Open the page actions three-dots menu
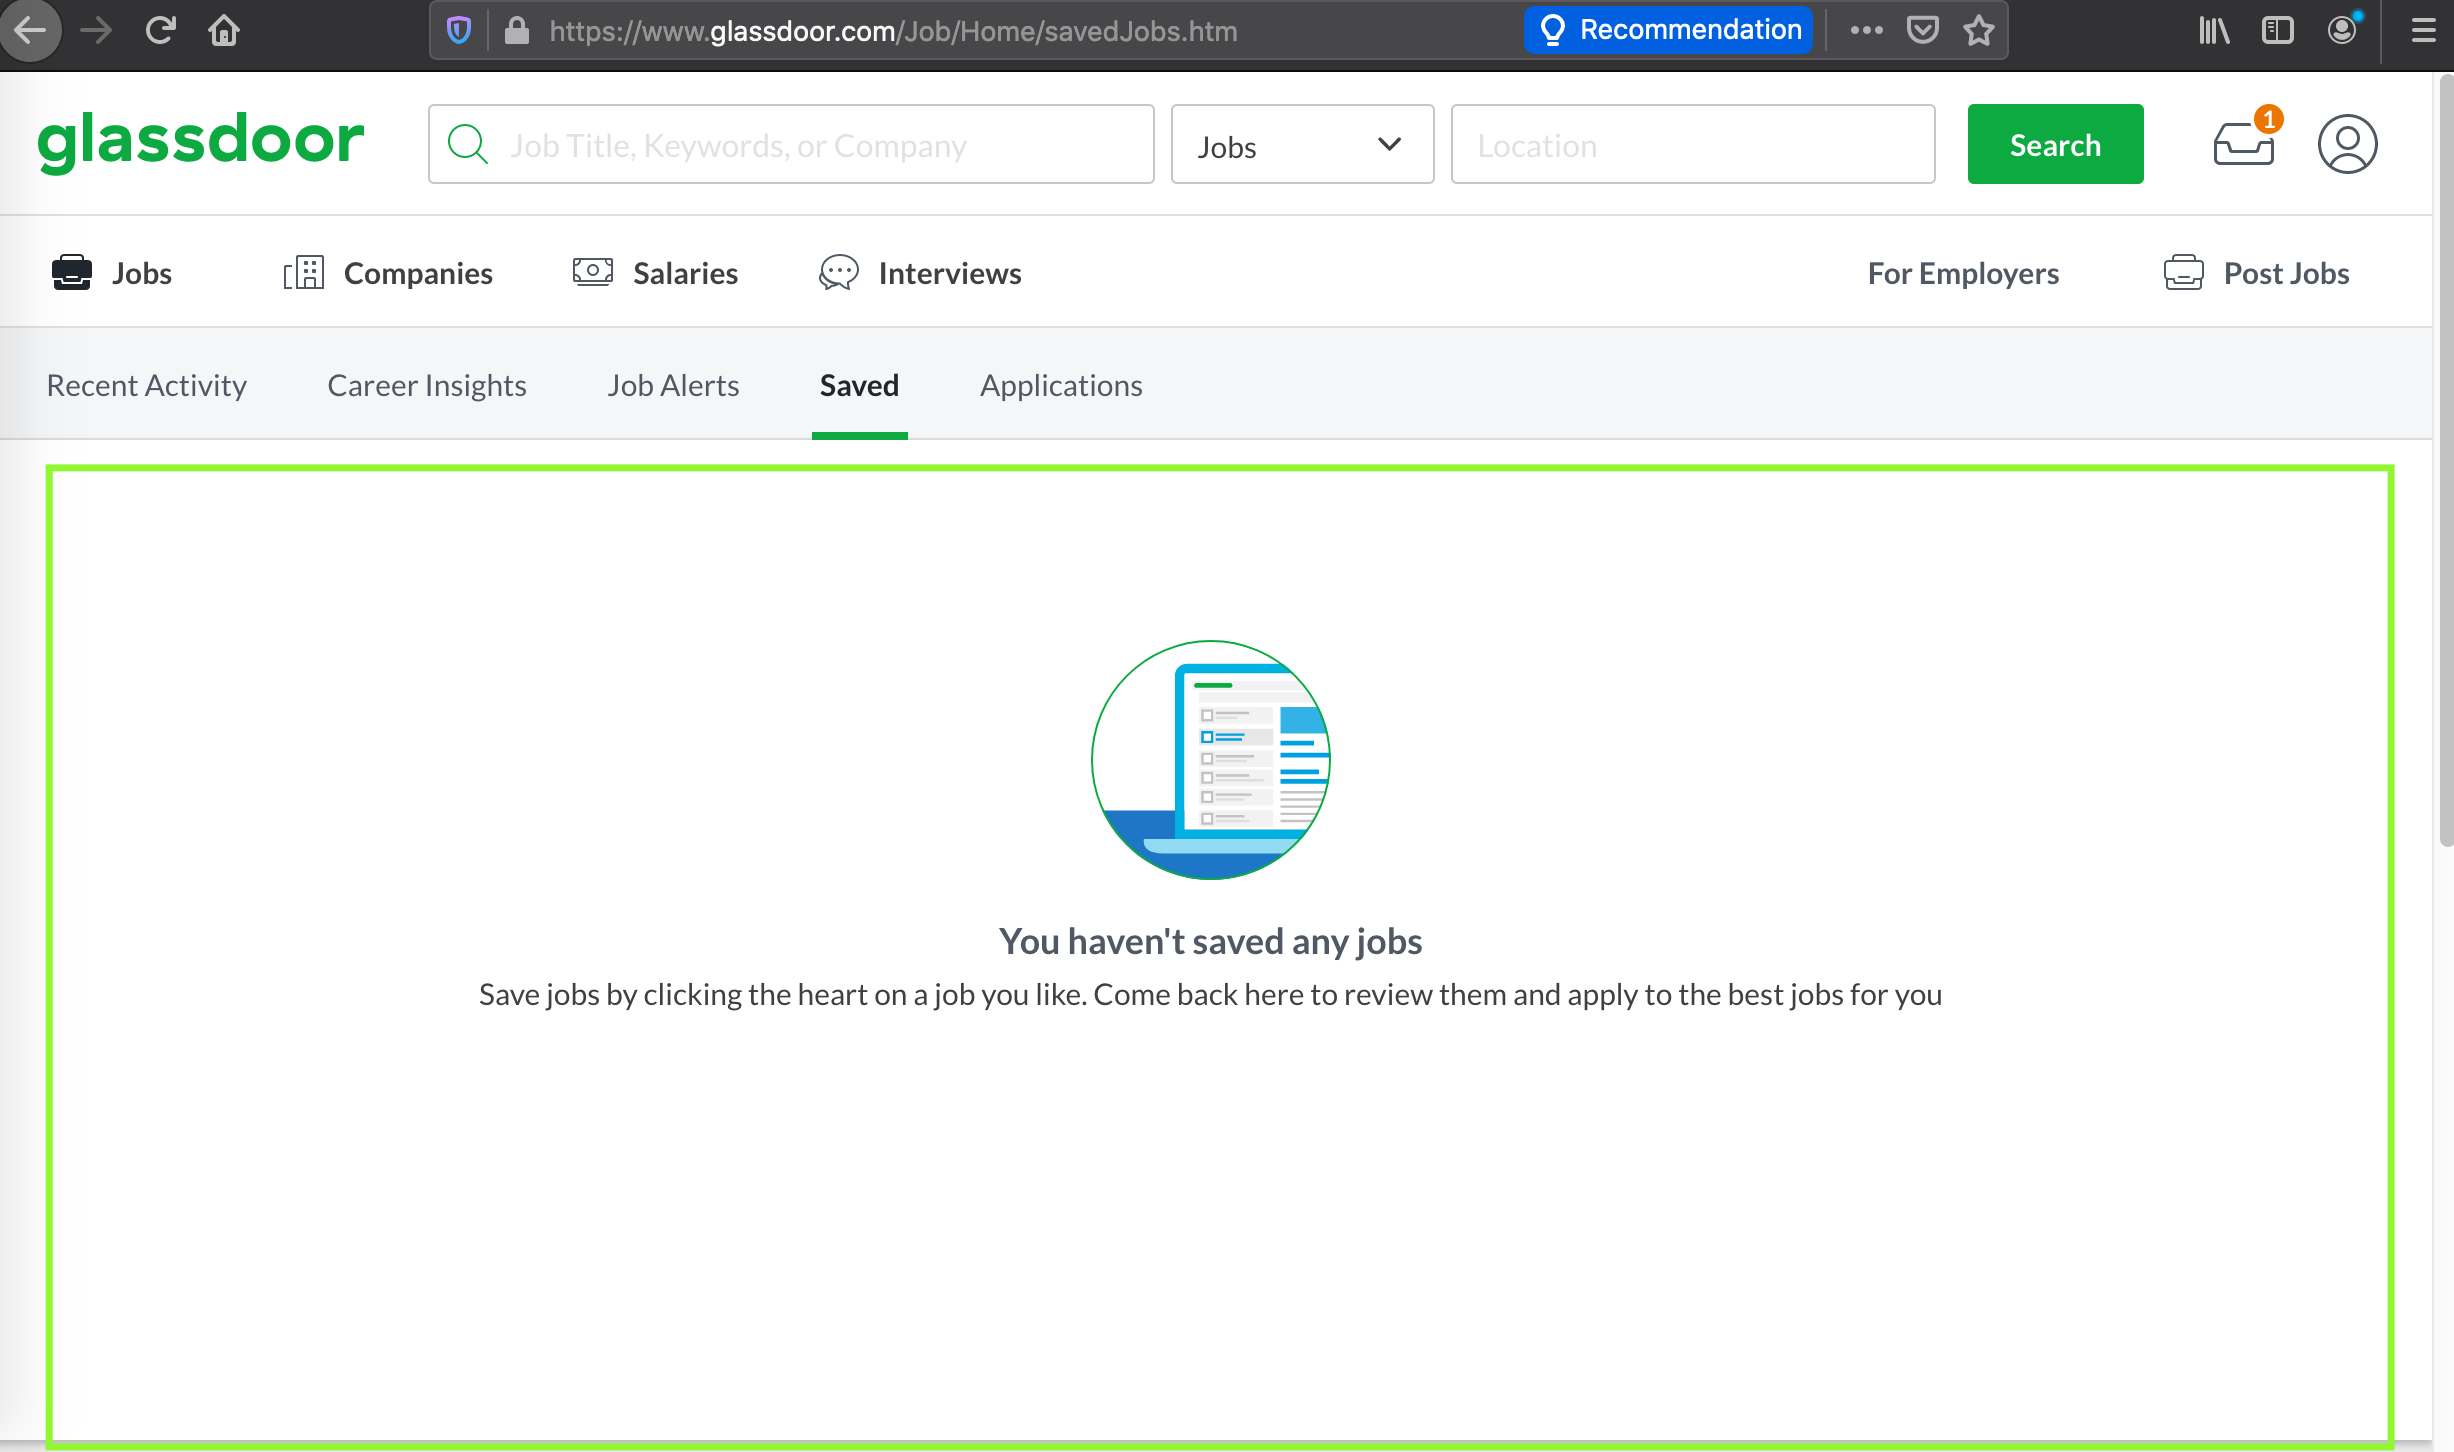 click(x=1866, y=31)
